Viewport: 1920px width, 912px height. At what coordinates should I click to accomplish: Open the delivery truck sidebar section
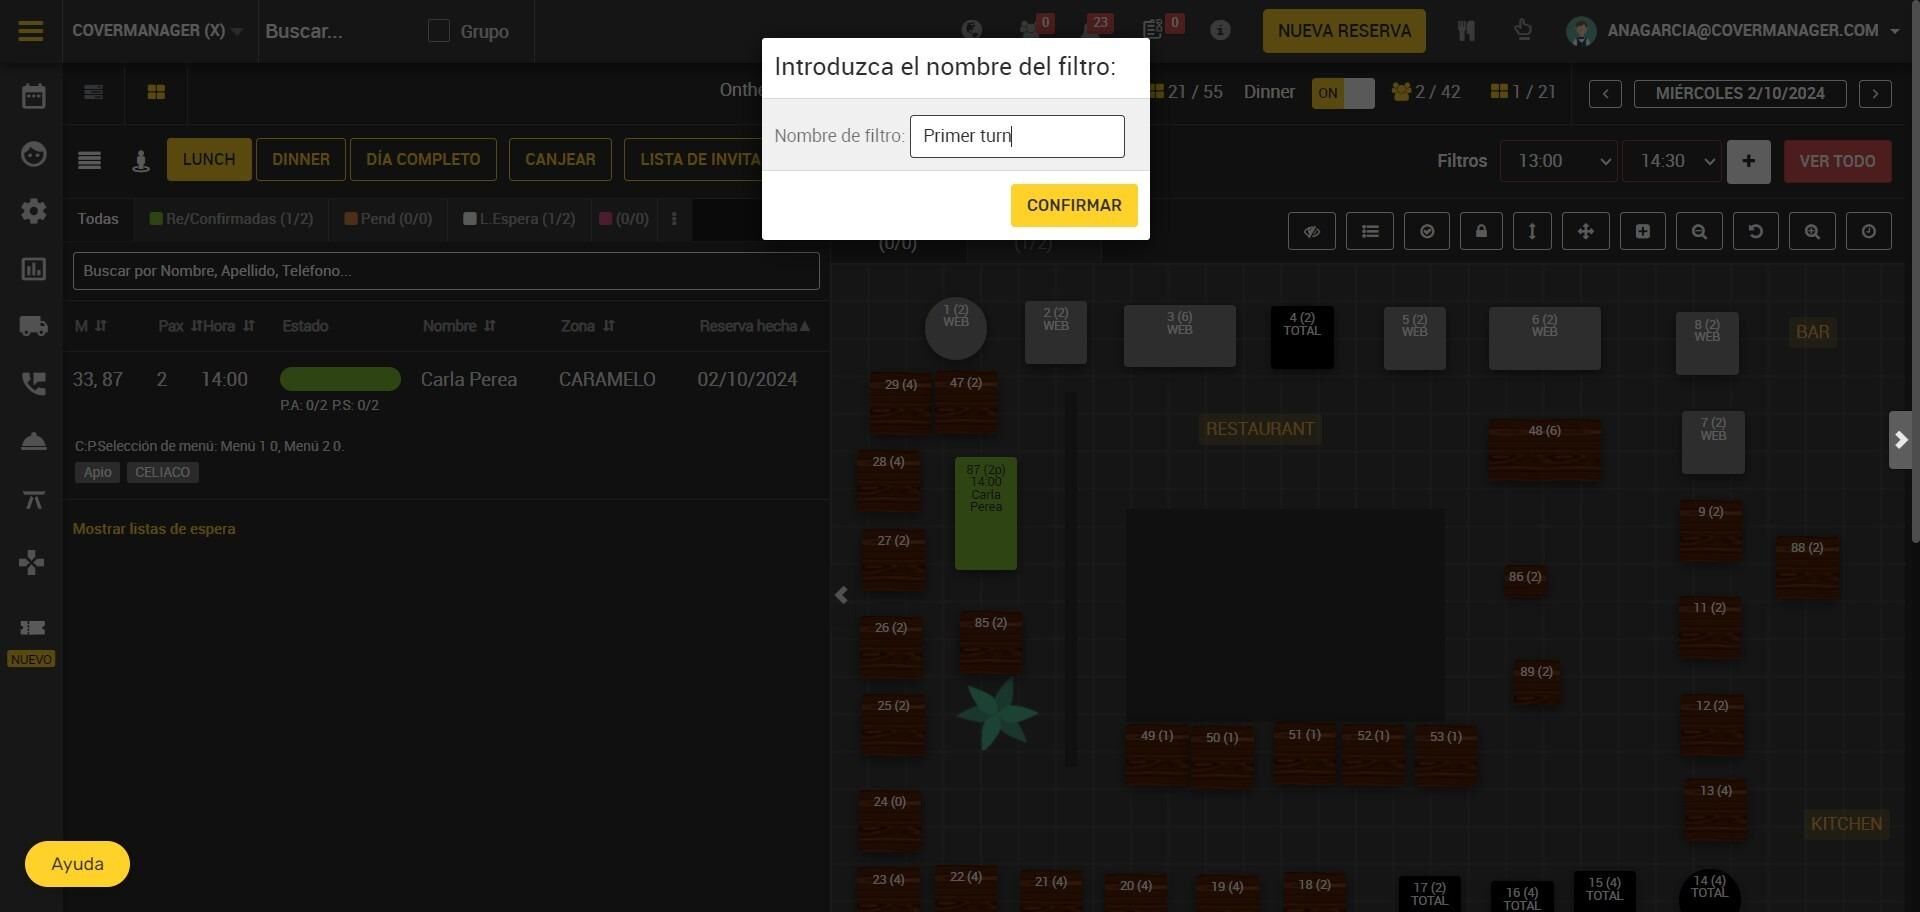pos(33,326)
